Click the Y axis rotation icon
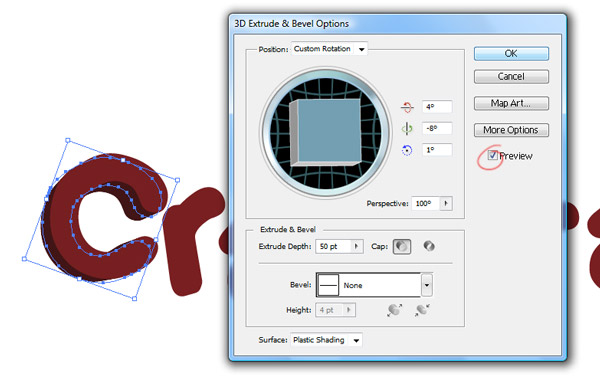 [x=407, y=129]
